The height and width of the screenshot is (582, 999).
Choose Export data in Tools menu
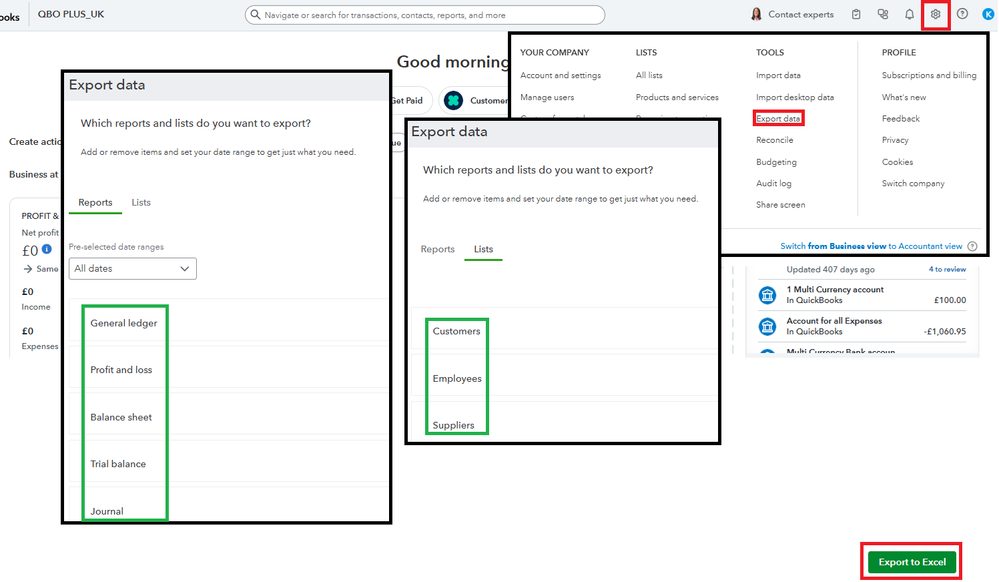(x=778, y=119)
